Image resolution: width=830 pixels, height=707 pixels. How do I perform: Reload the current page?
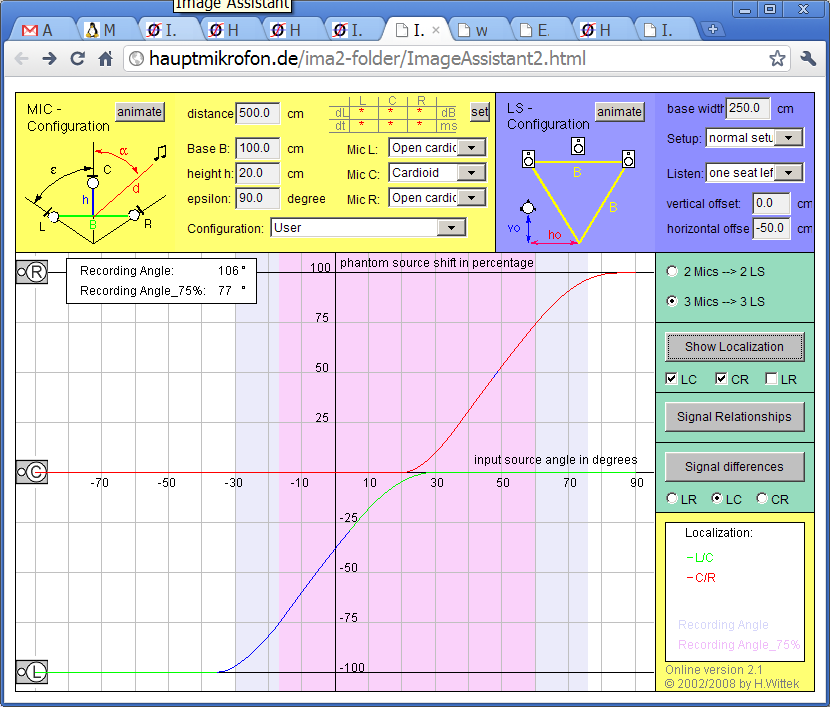point(78,58)
